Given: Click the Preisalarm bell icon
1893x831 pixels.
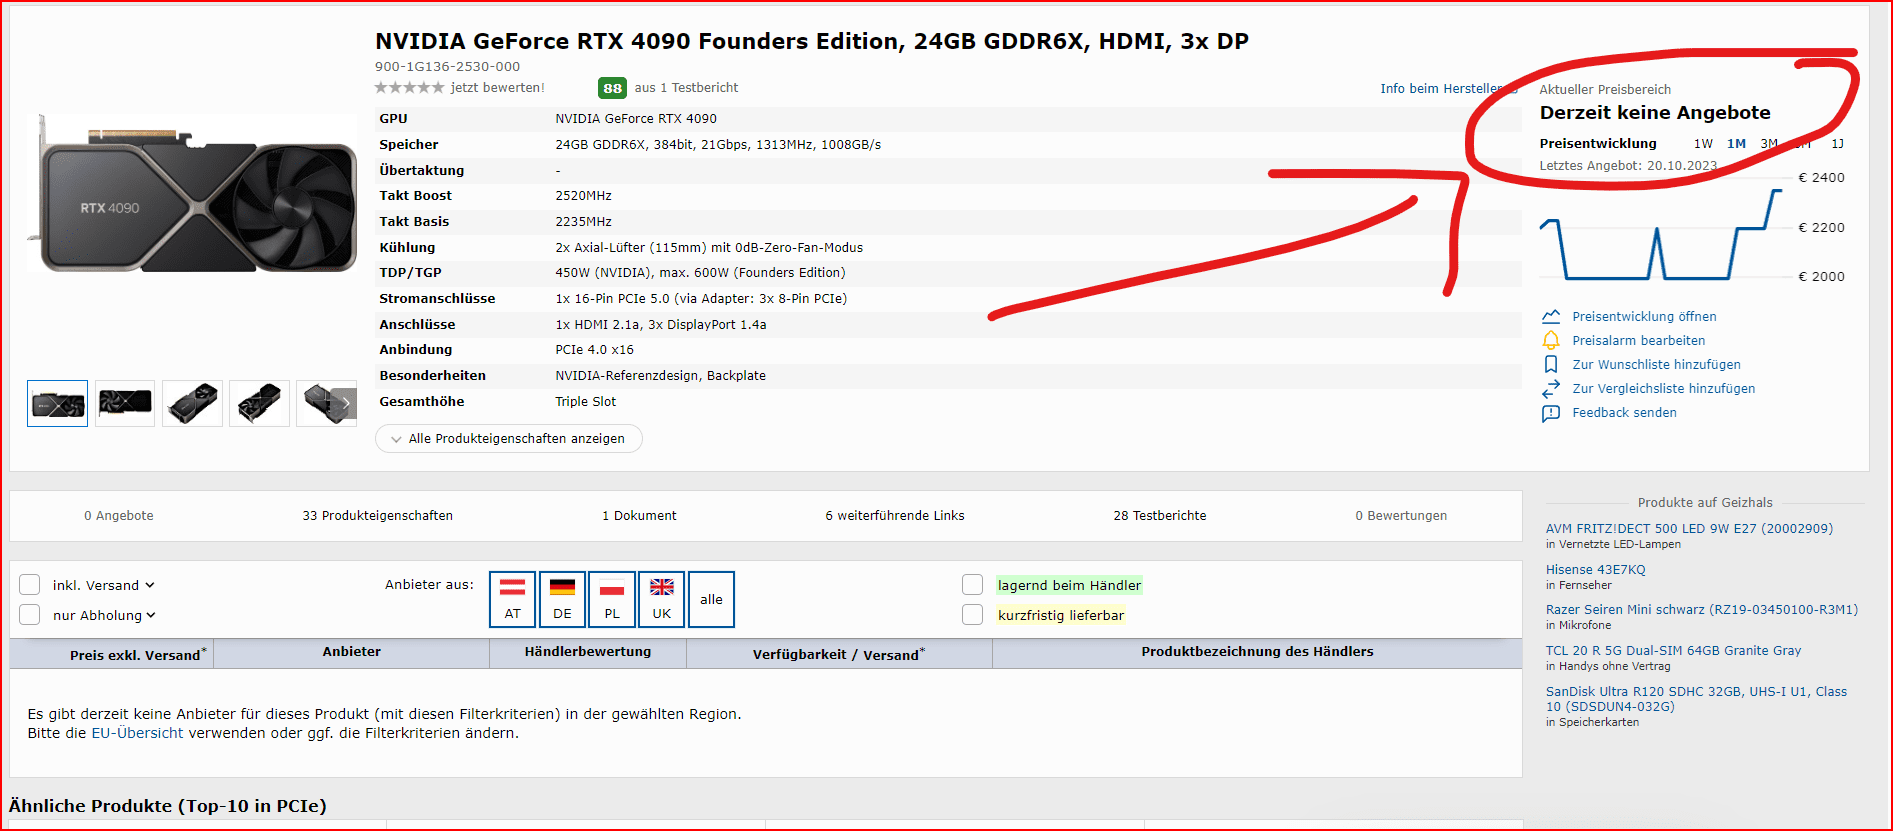Looking at the screenshot, I should click(1551, 340).
